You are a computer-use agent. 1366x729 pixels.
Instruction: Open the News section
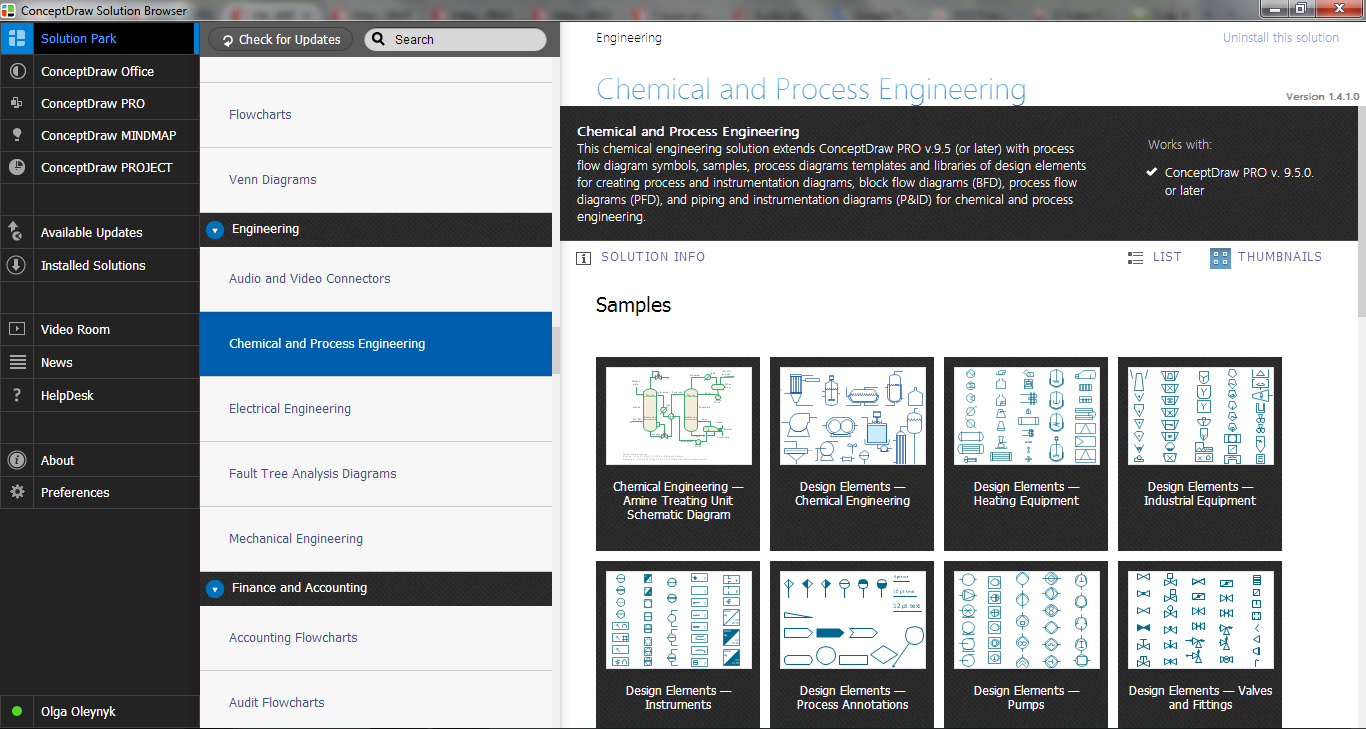[x=57, y=362]
